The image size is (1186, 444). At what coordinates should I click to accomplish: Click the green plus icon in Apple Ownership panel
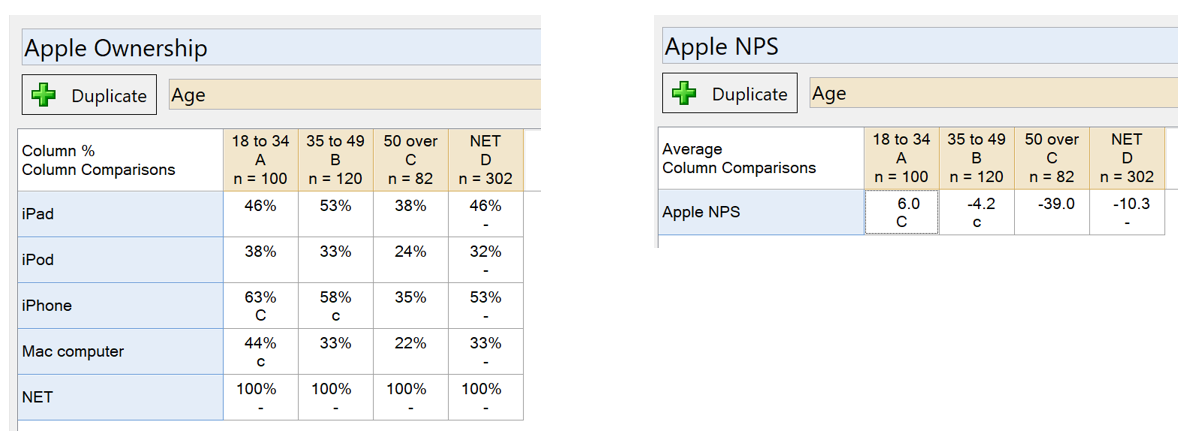click(x=45, y=95)
